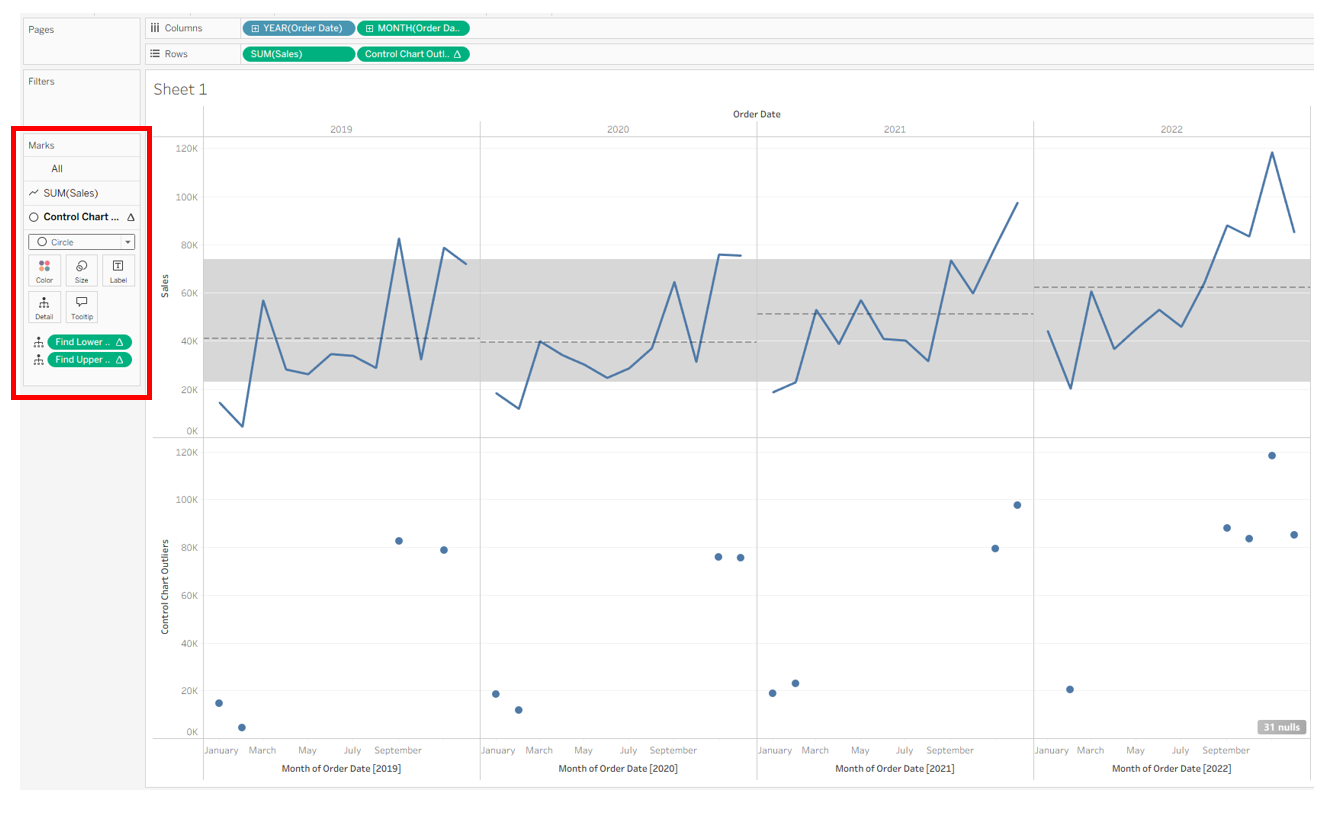
Task: Click the Rows shelf icon
Action: click(x=155, y=54)
